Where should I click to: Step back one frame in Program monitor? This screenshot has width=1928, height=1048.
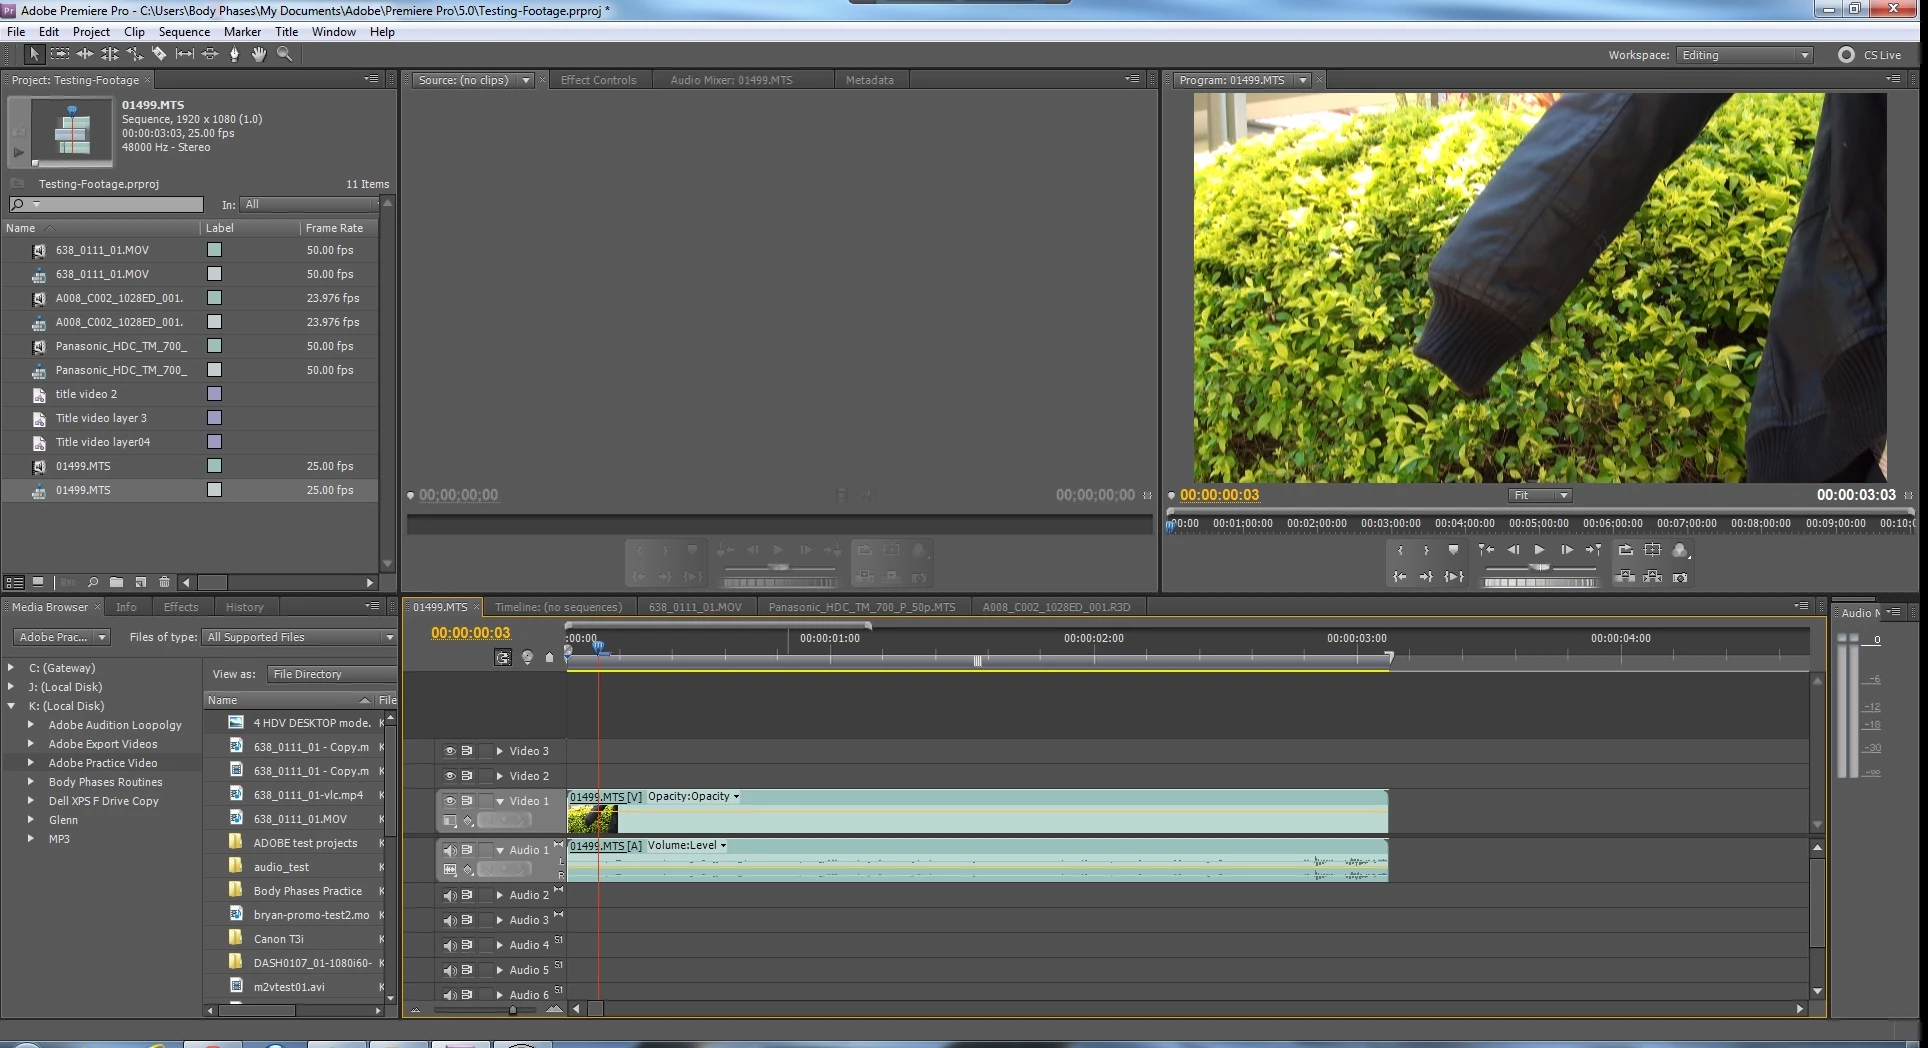[1513, 550]
